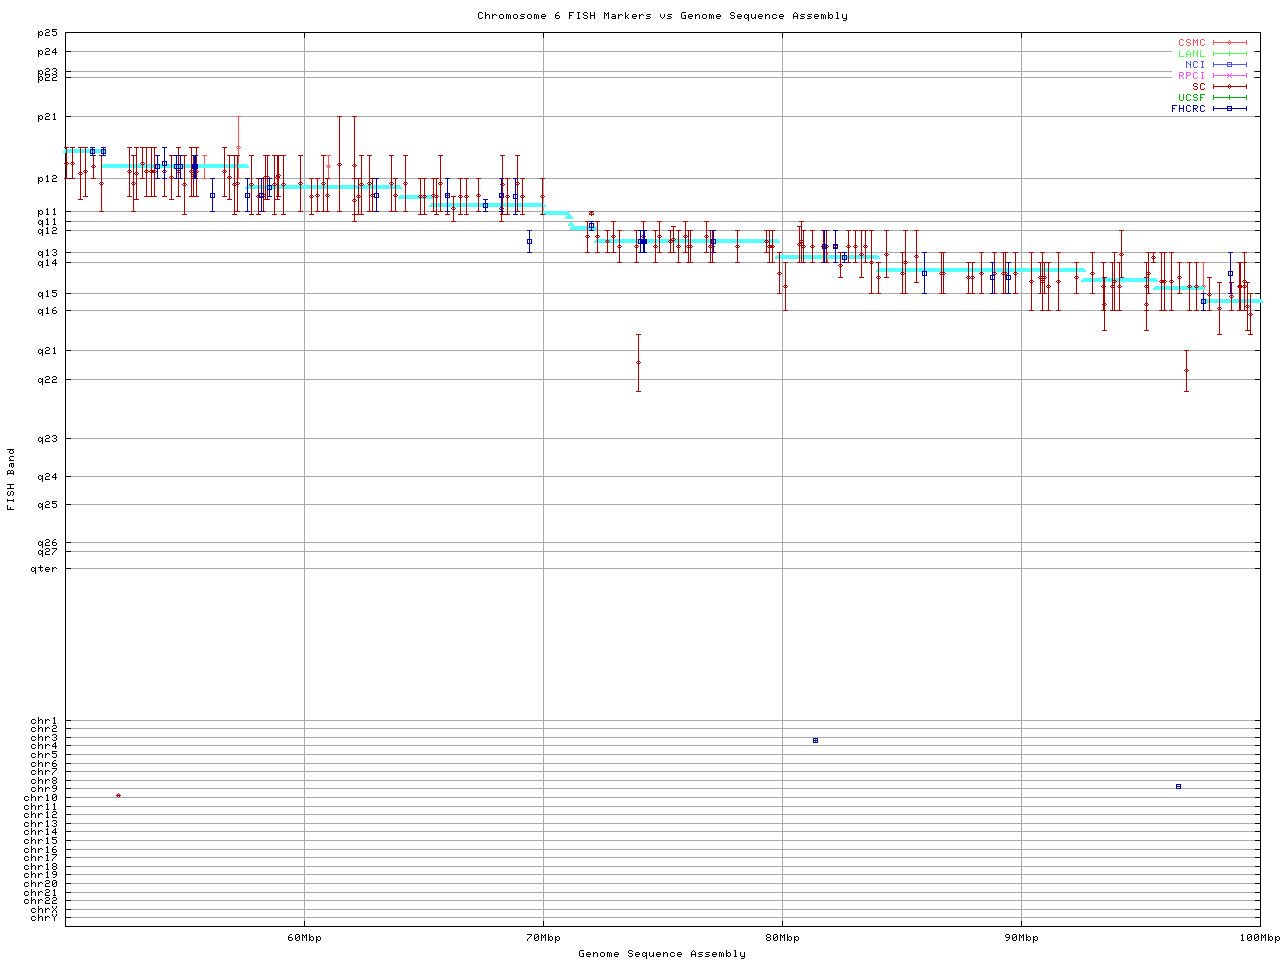Click the RPCI legend marker sample
This screenshot has height=960, width=1280.
click(x=1229, y=76)
